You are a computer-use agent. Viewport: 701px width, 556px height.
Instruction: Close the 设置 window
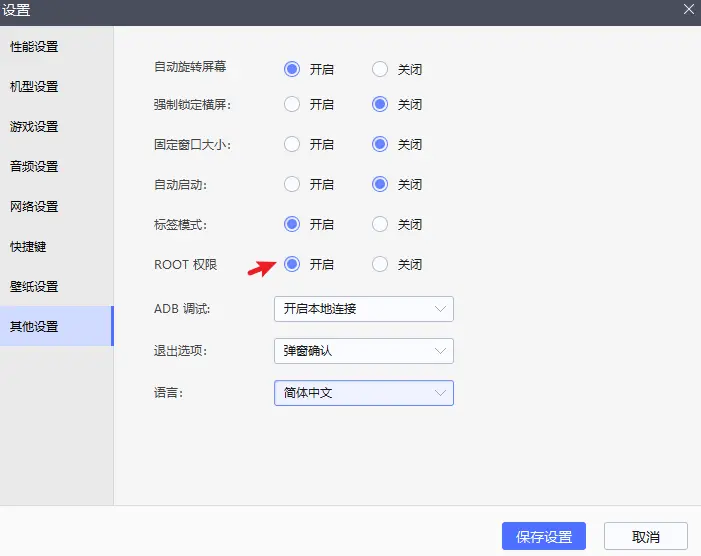(x=689, y=9)
